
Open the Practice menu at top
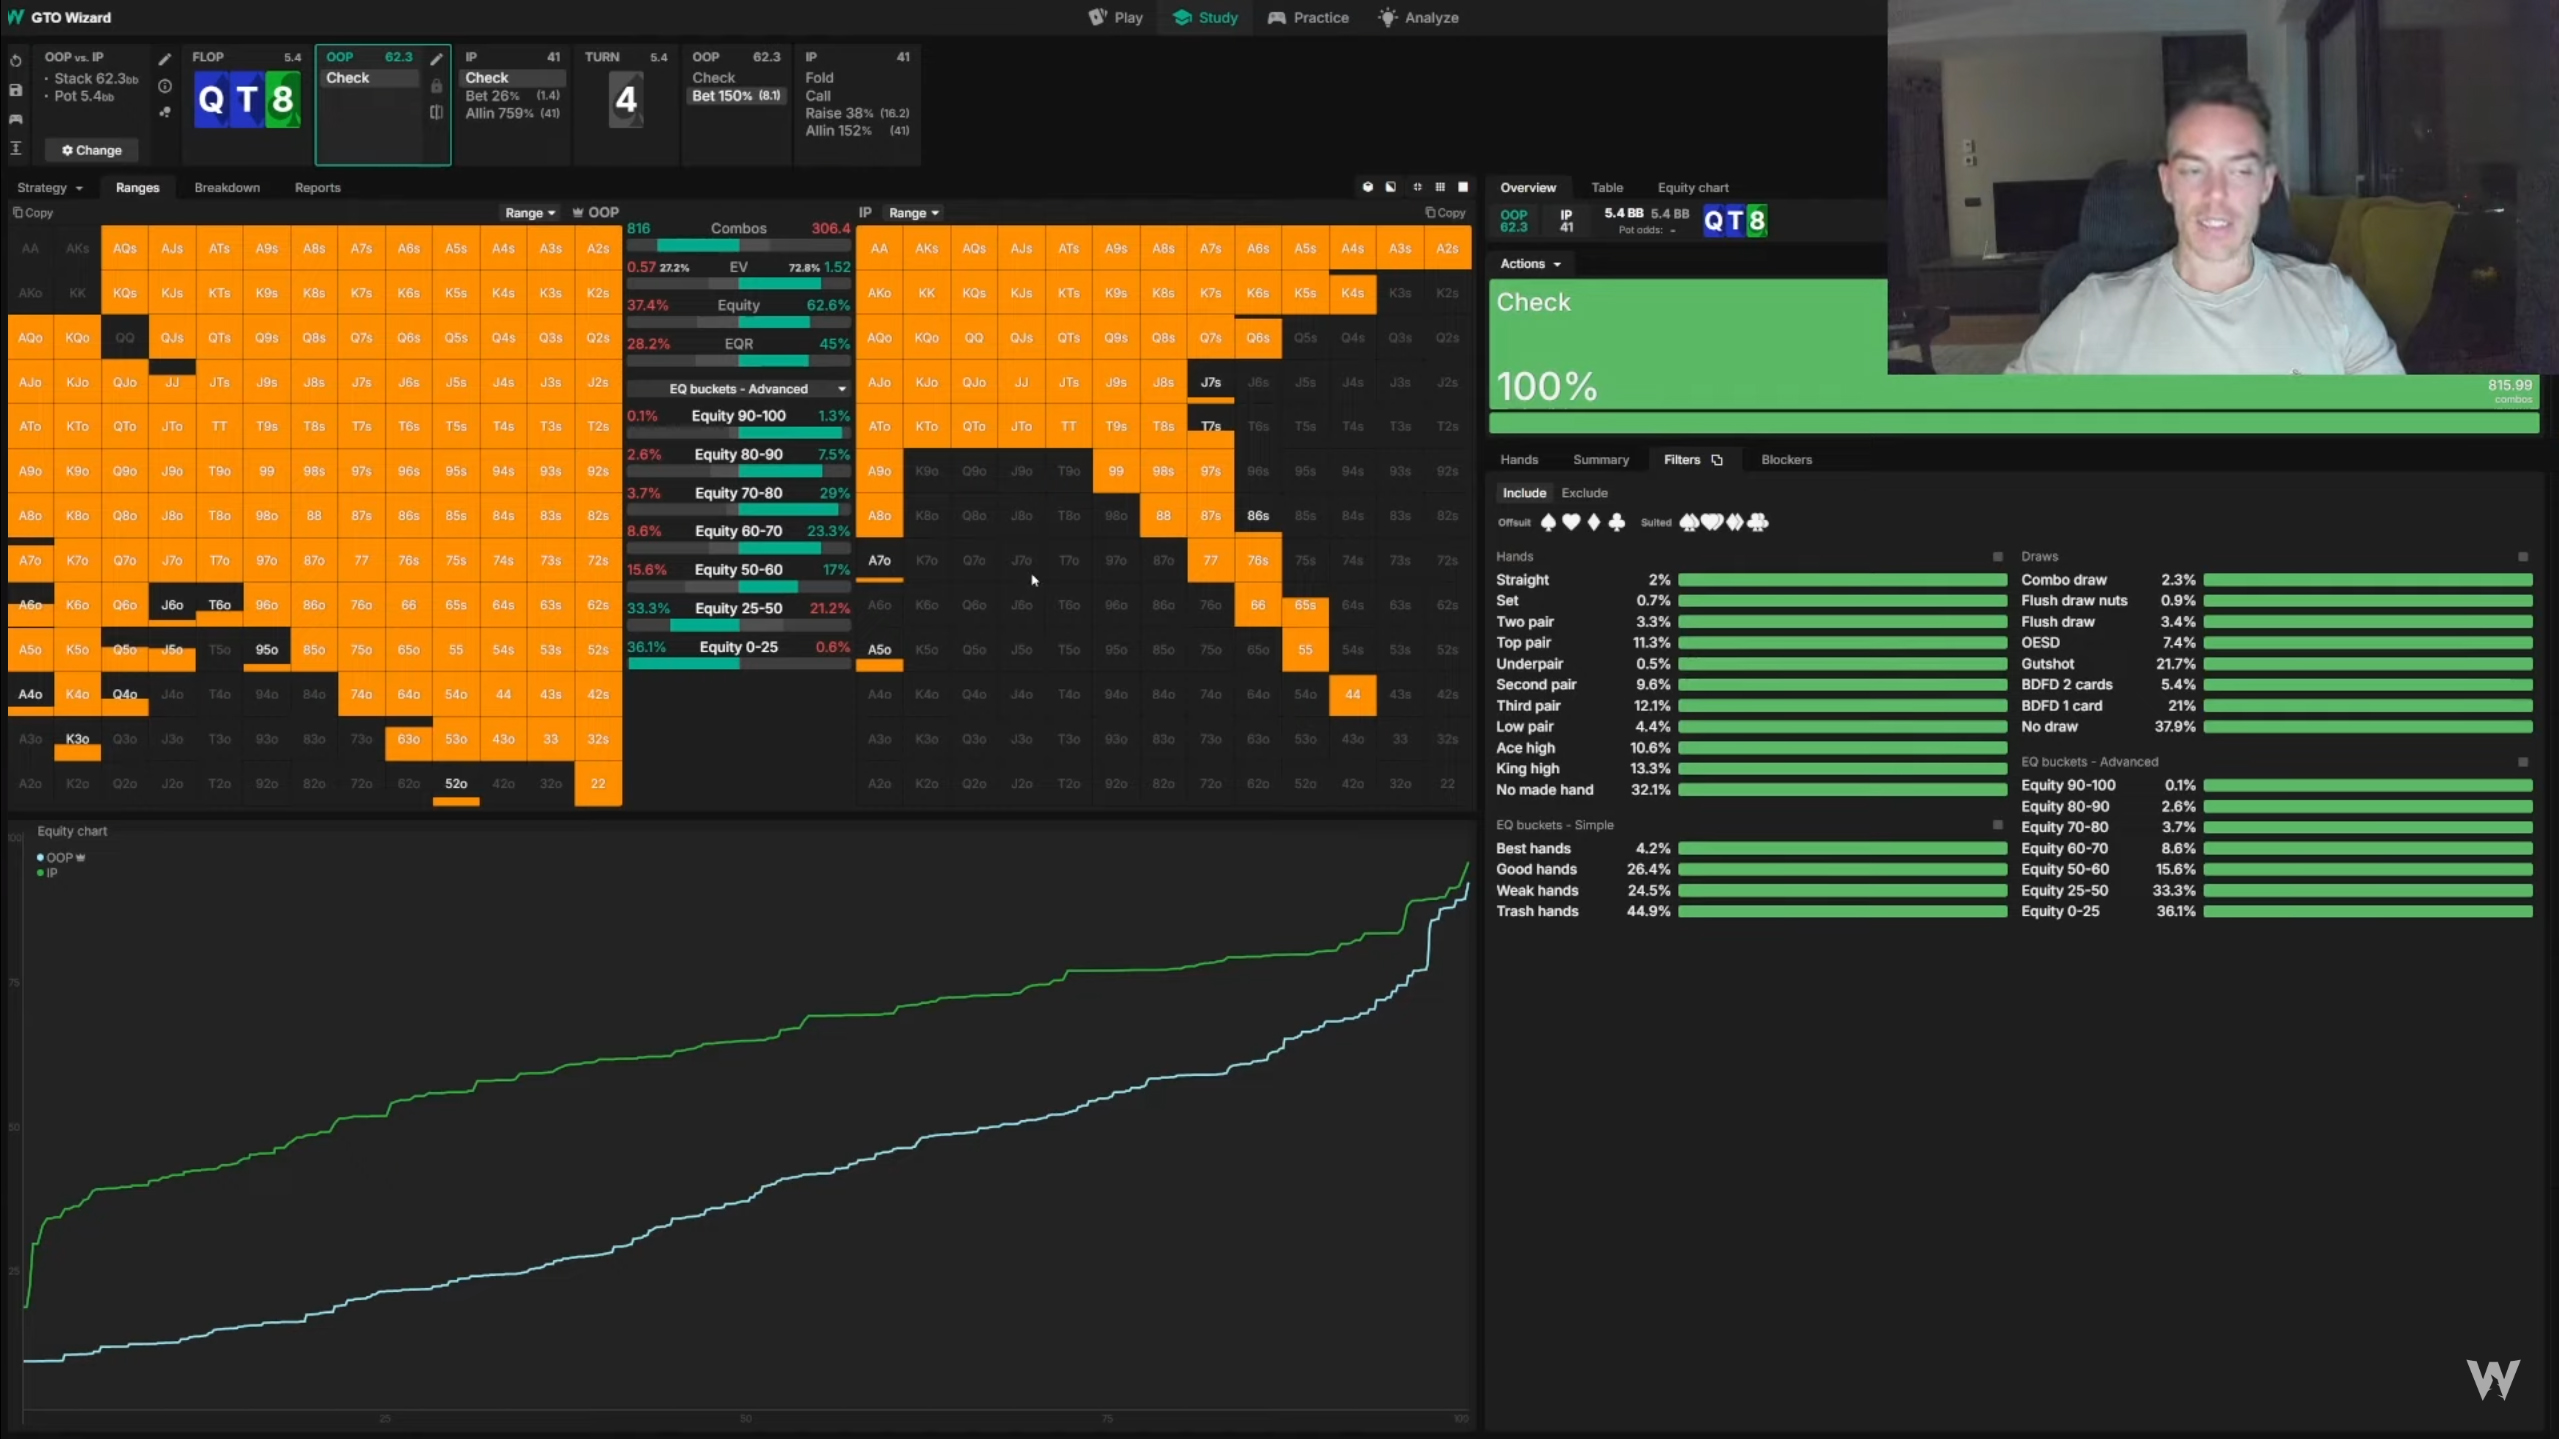[1308, 18]
